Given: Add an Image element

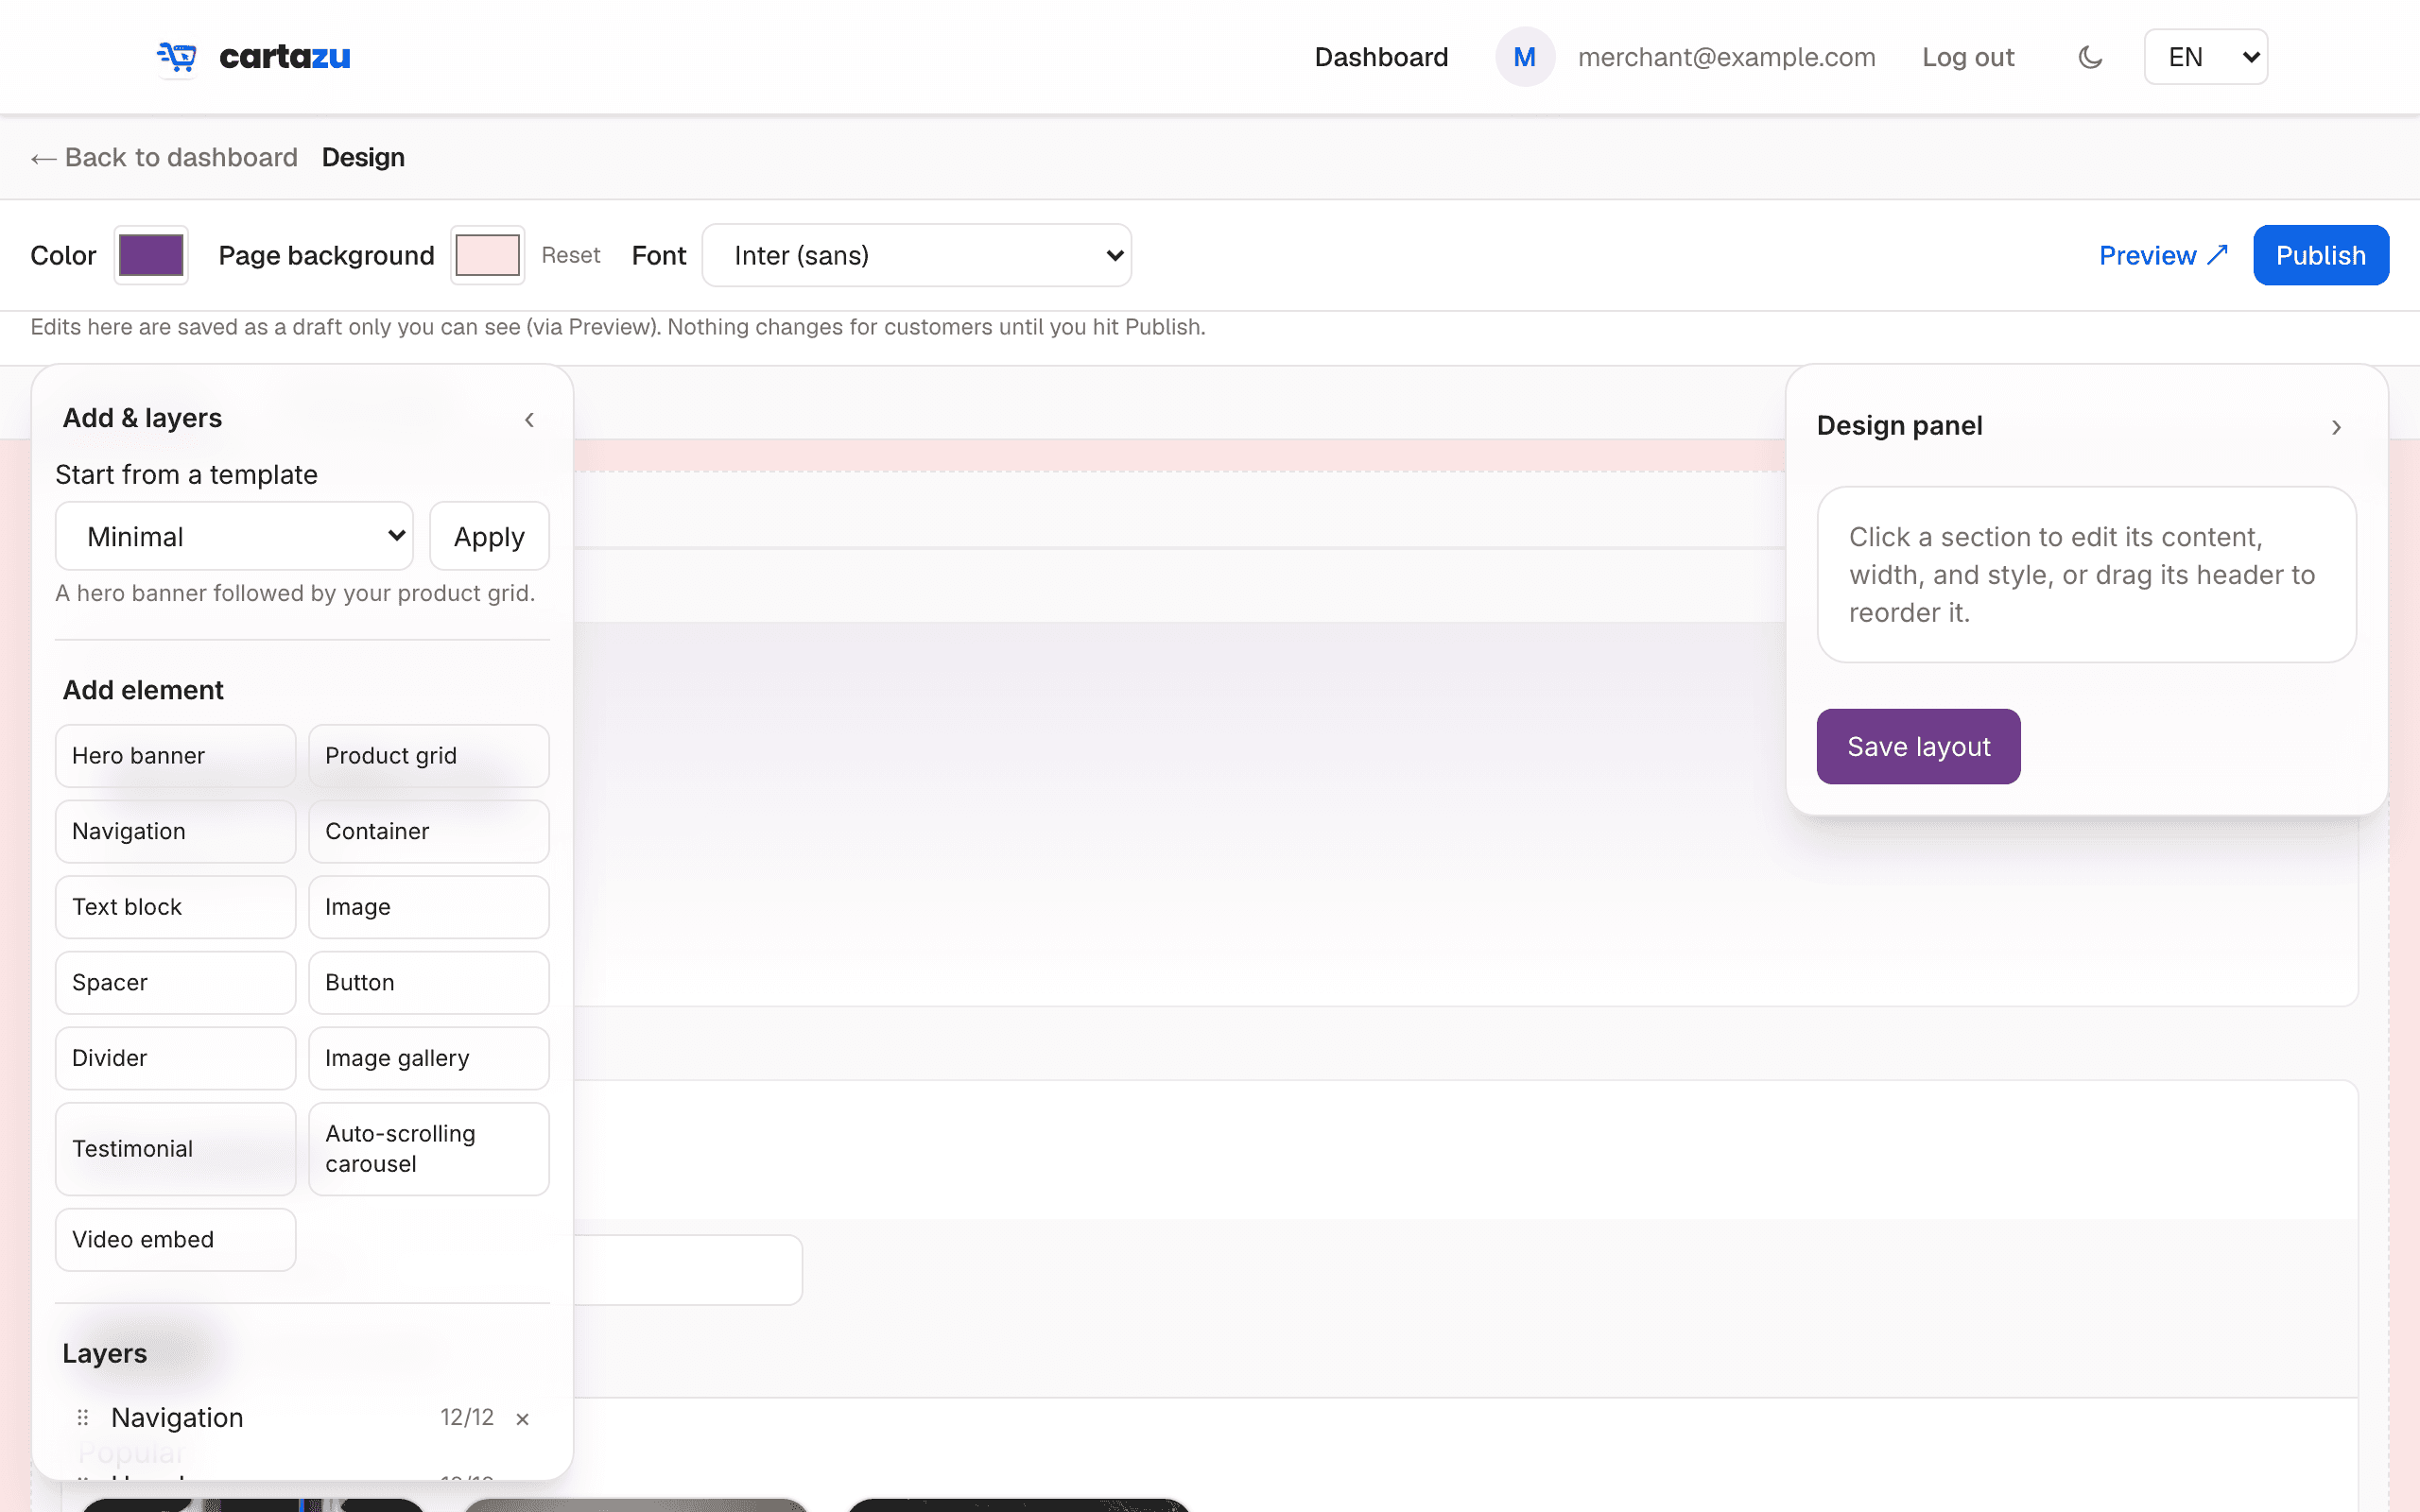Looking at the screenshot, I should tap(428, 907).
